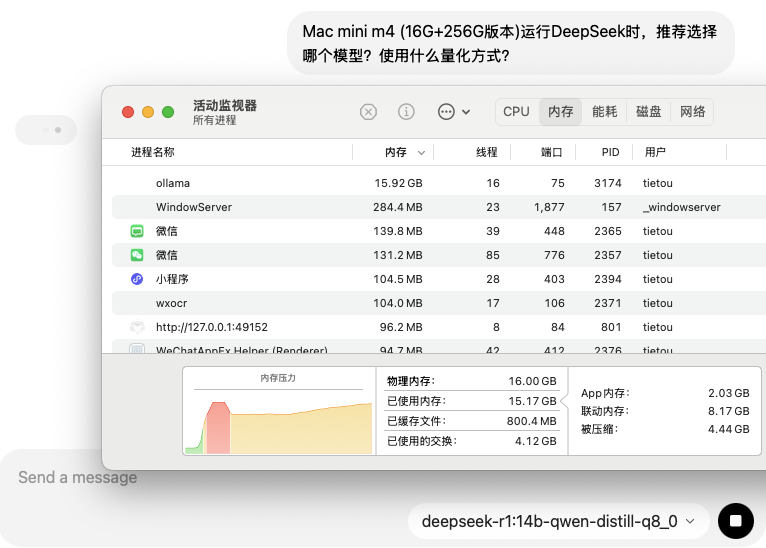Click the 内存压力 graph

(x=278, y=411)
